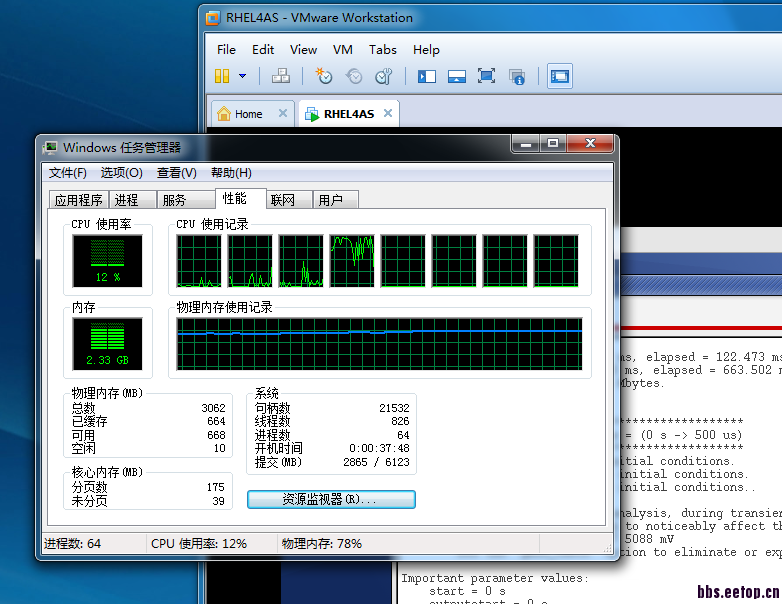
Task: Open the File menu in VMware Workstation
Action: click(x=226, y=50)
